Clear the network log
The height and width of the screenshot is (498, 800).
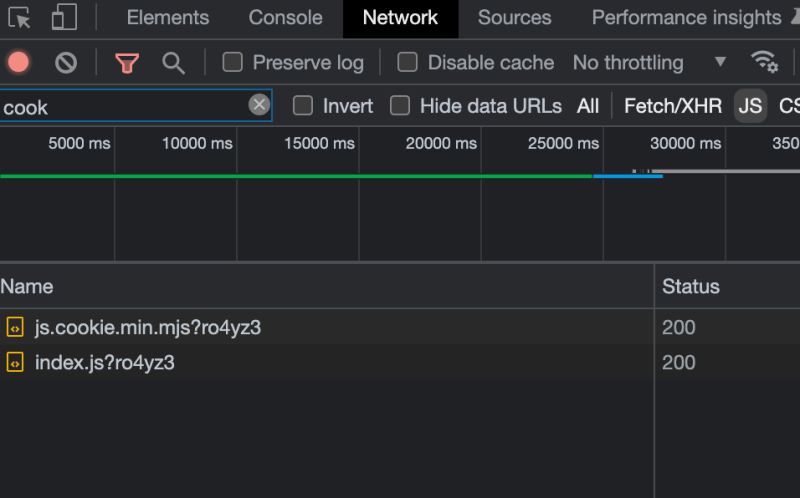66,62
